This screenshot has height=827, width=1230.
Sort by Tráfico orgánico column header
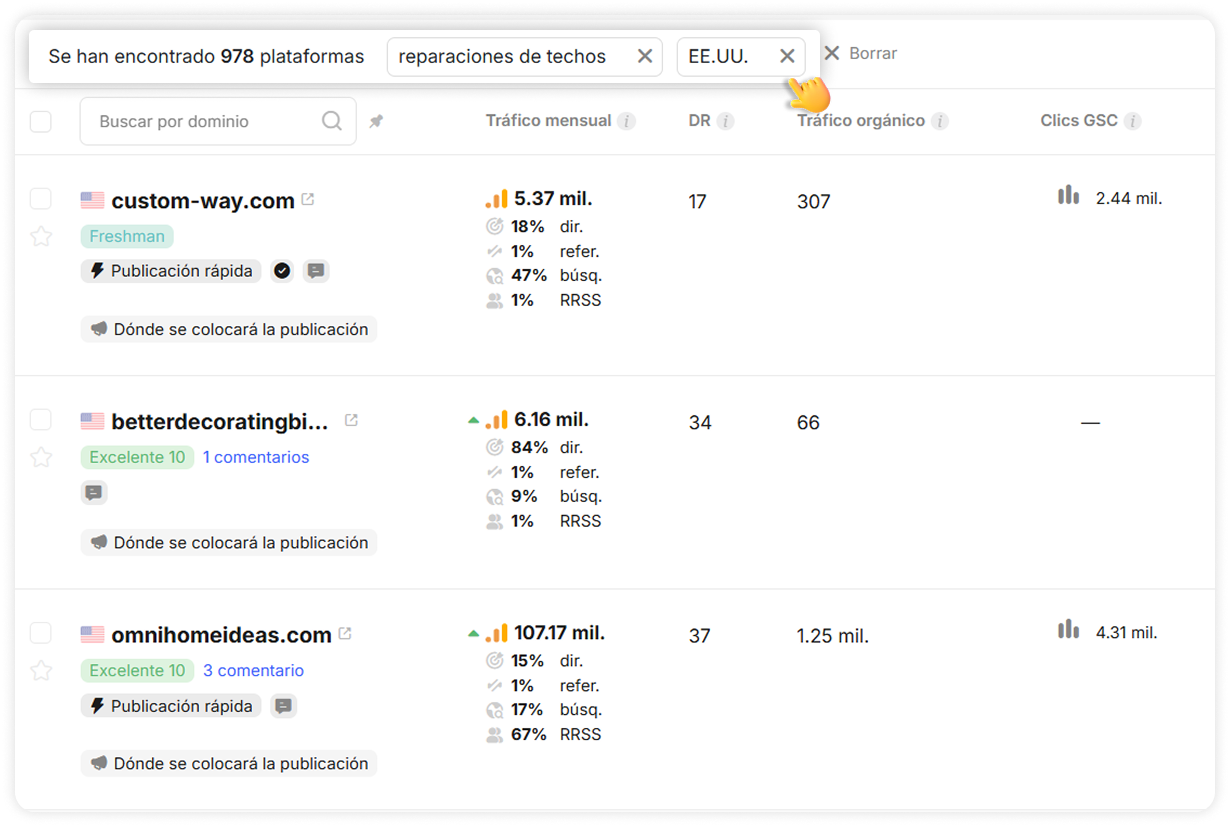860,121
